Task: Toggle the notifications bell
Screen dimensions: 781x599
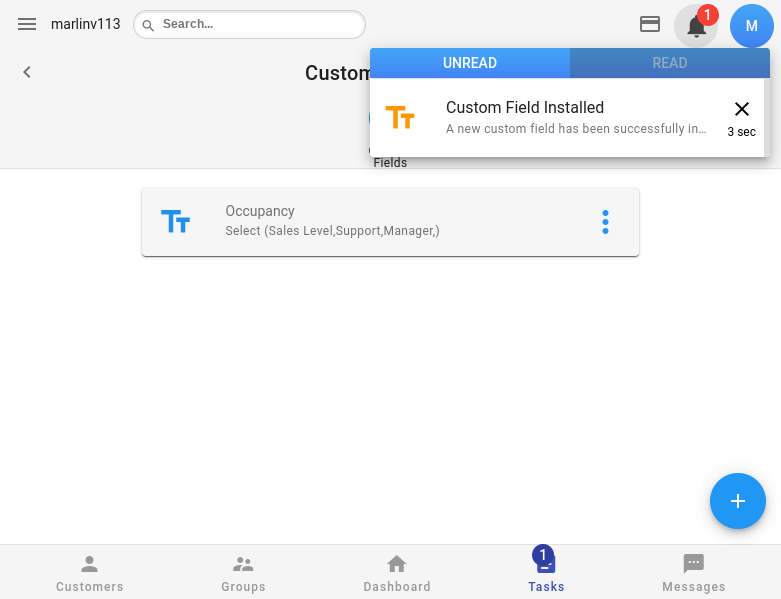Action: 696,26
